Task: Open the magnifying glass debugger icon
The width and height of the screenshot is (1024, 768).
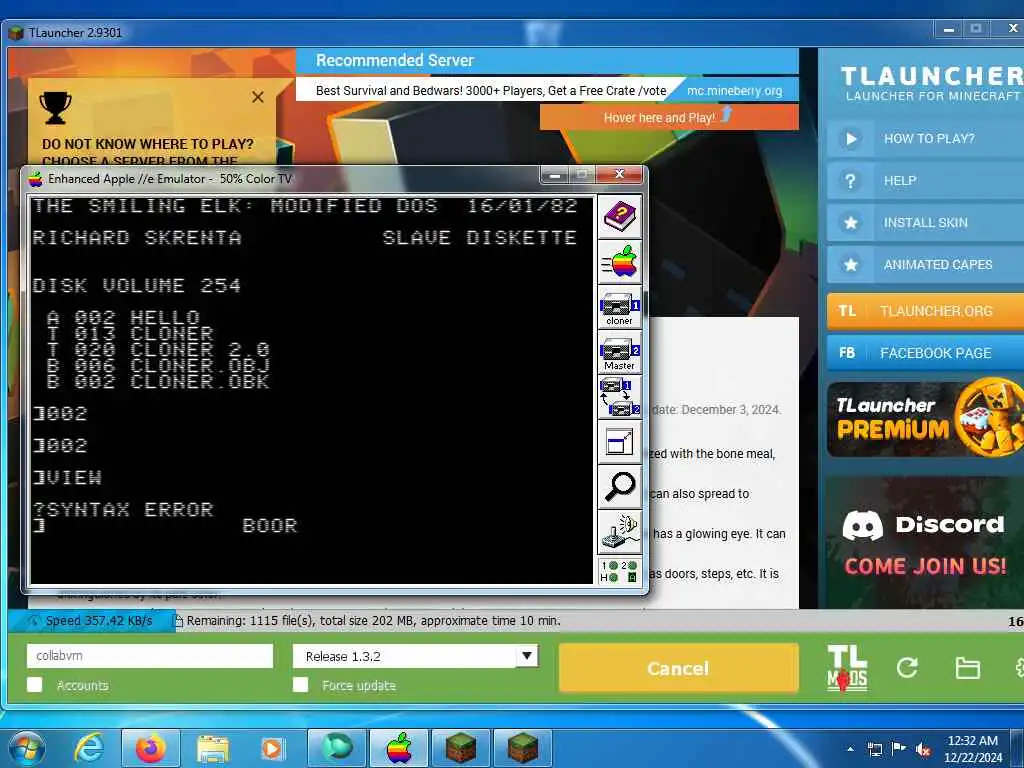Action: [x=619, y=487]
